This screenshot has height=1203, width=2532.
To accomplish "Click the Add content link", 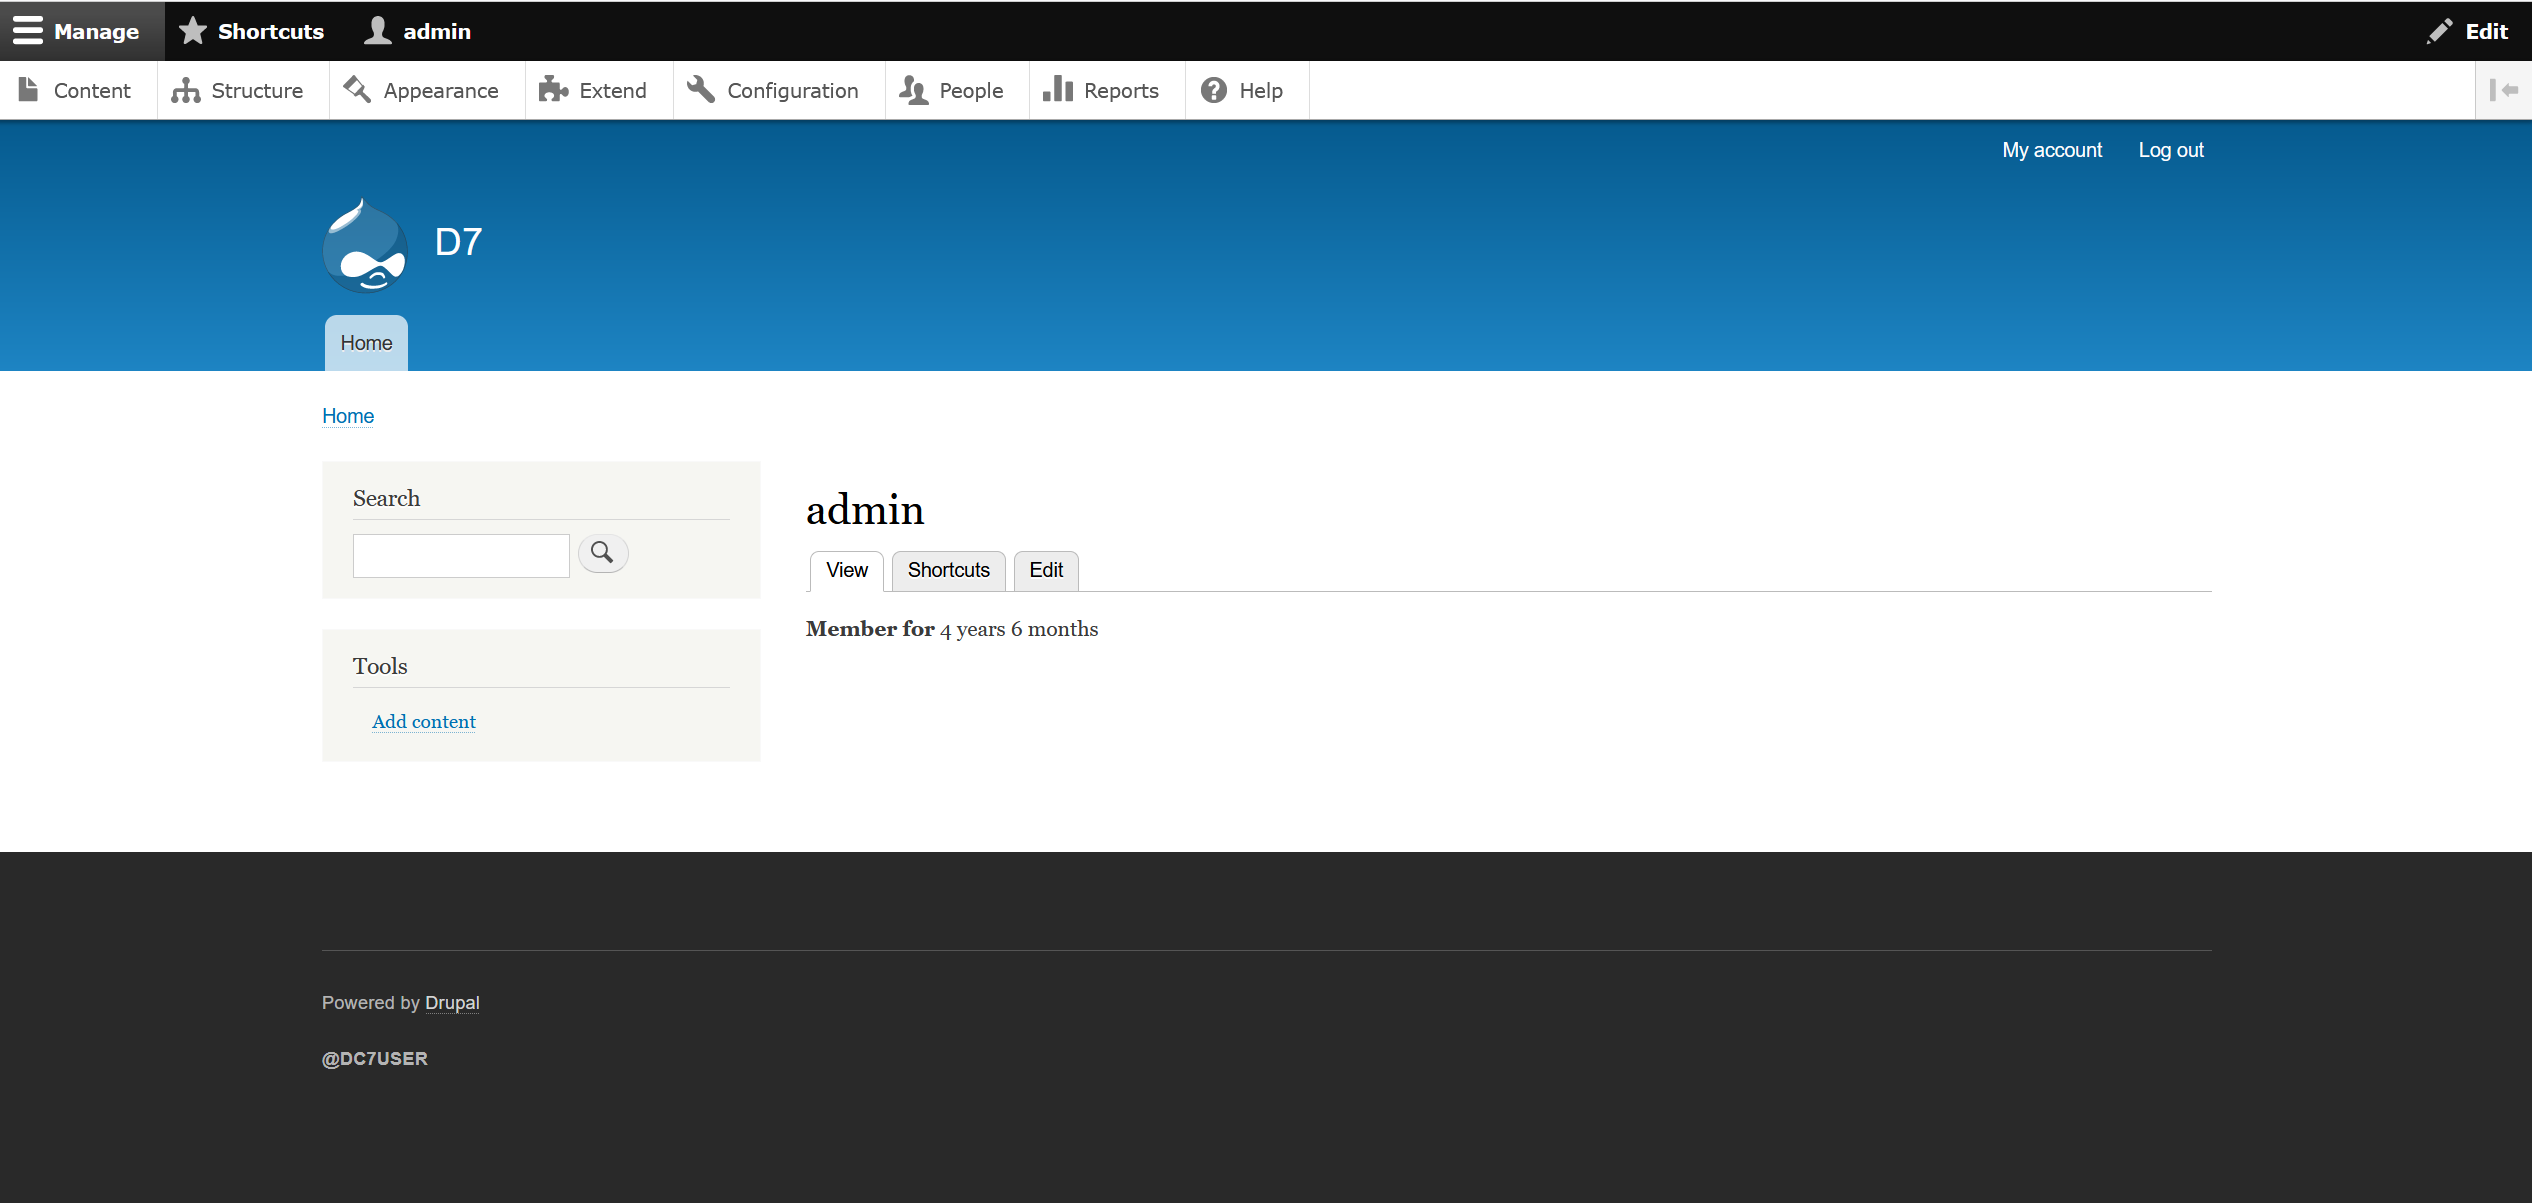I will [x=424, y=722].
